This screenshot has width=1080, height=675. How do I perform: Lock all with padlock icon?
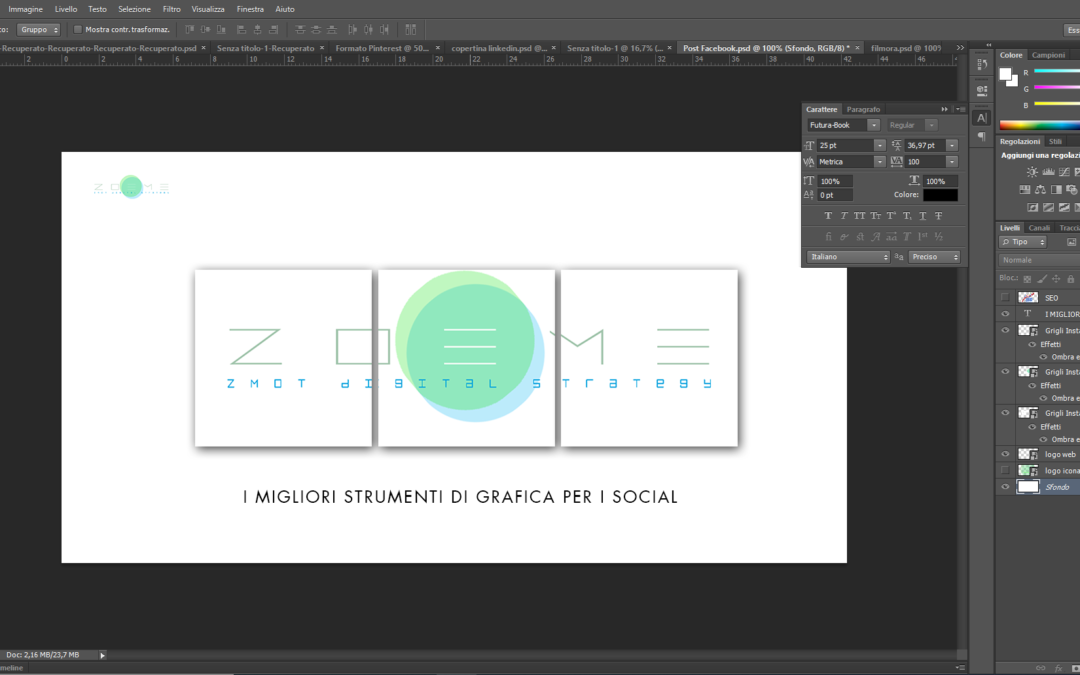coord(1070,279)
